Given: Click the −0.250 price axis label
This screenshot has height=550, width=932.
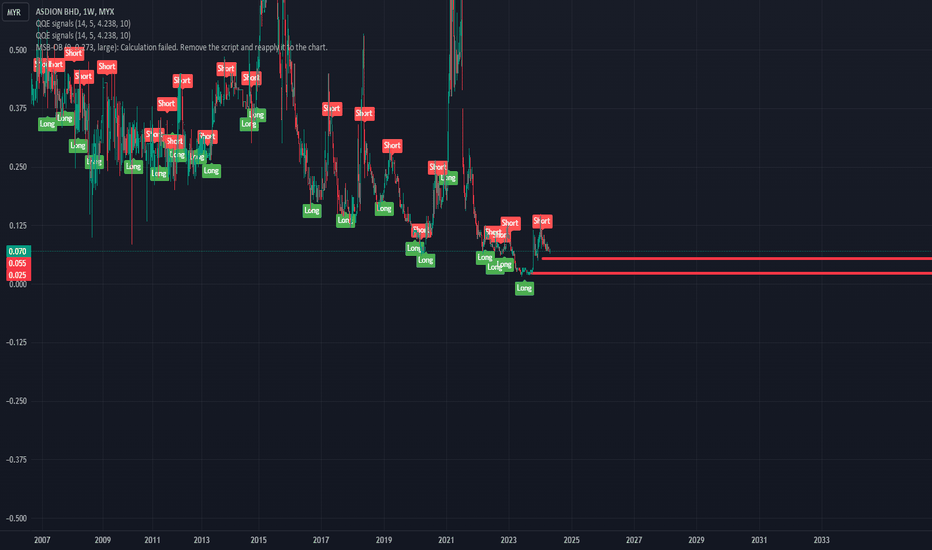Looking at the screenshot, I should click(x=17, y=401).
